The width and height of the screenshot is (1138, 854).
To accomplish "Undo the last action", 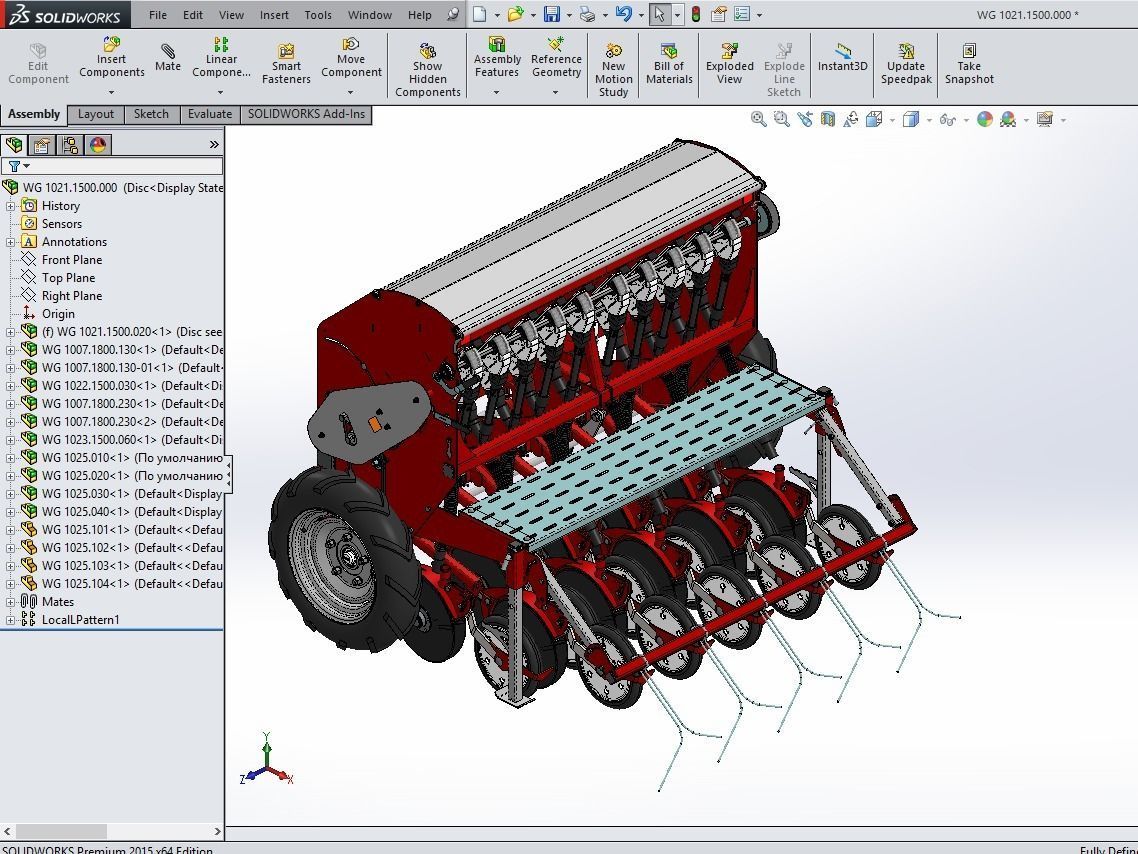I will tap(623, 14).
